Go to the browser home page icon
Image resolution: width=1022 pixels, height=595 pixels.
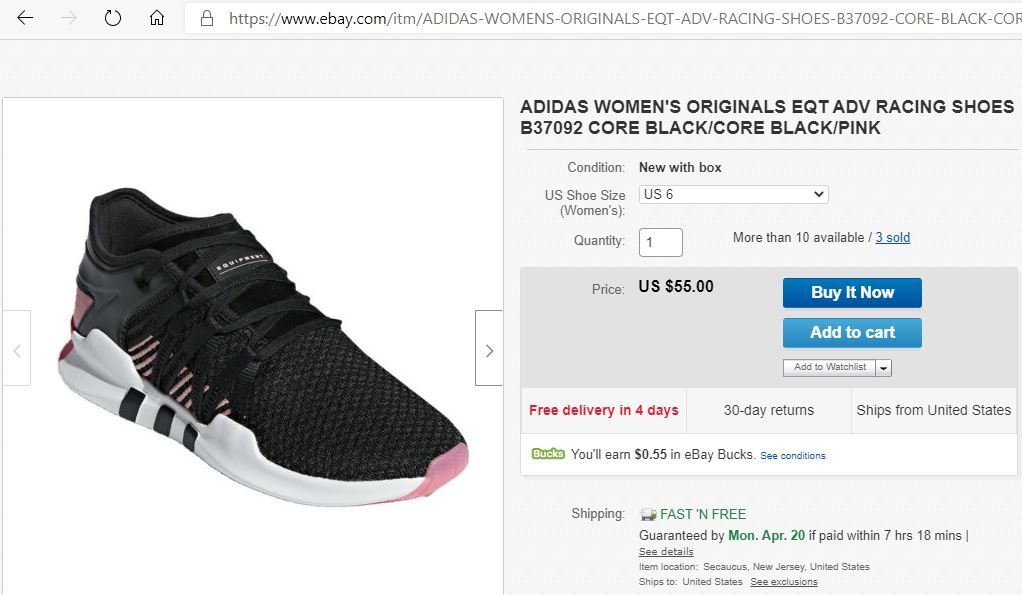click(x=157, y=18)
